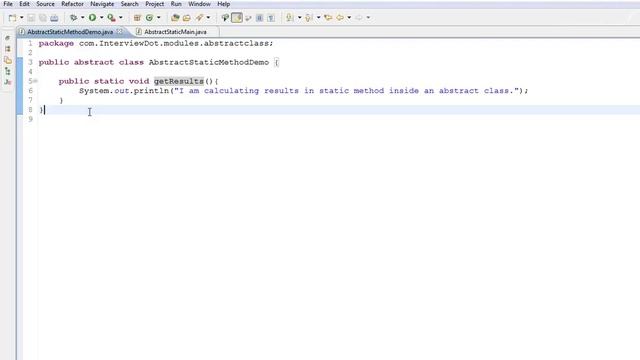Screen dimensions: 640x360
Task: Click the Run External Tools icon
Action: click(111, 18)
